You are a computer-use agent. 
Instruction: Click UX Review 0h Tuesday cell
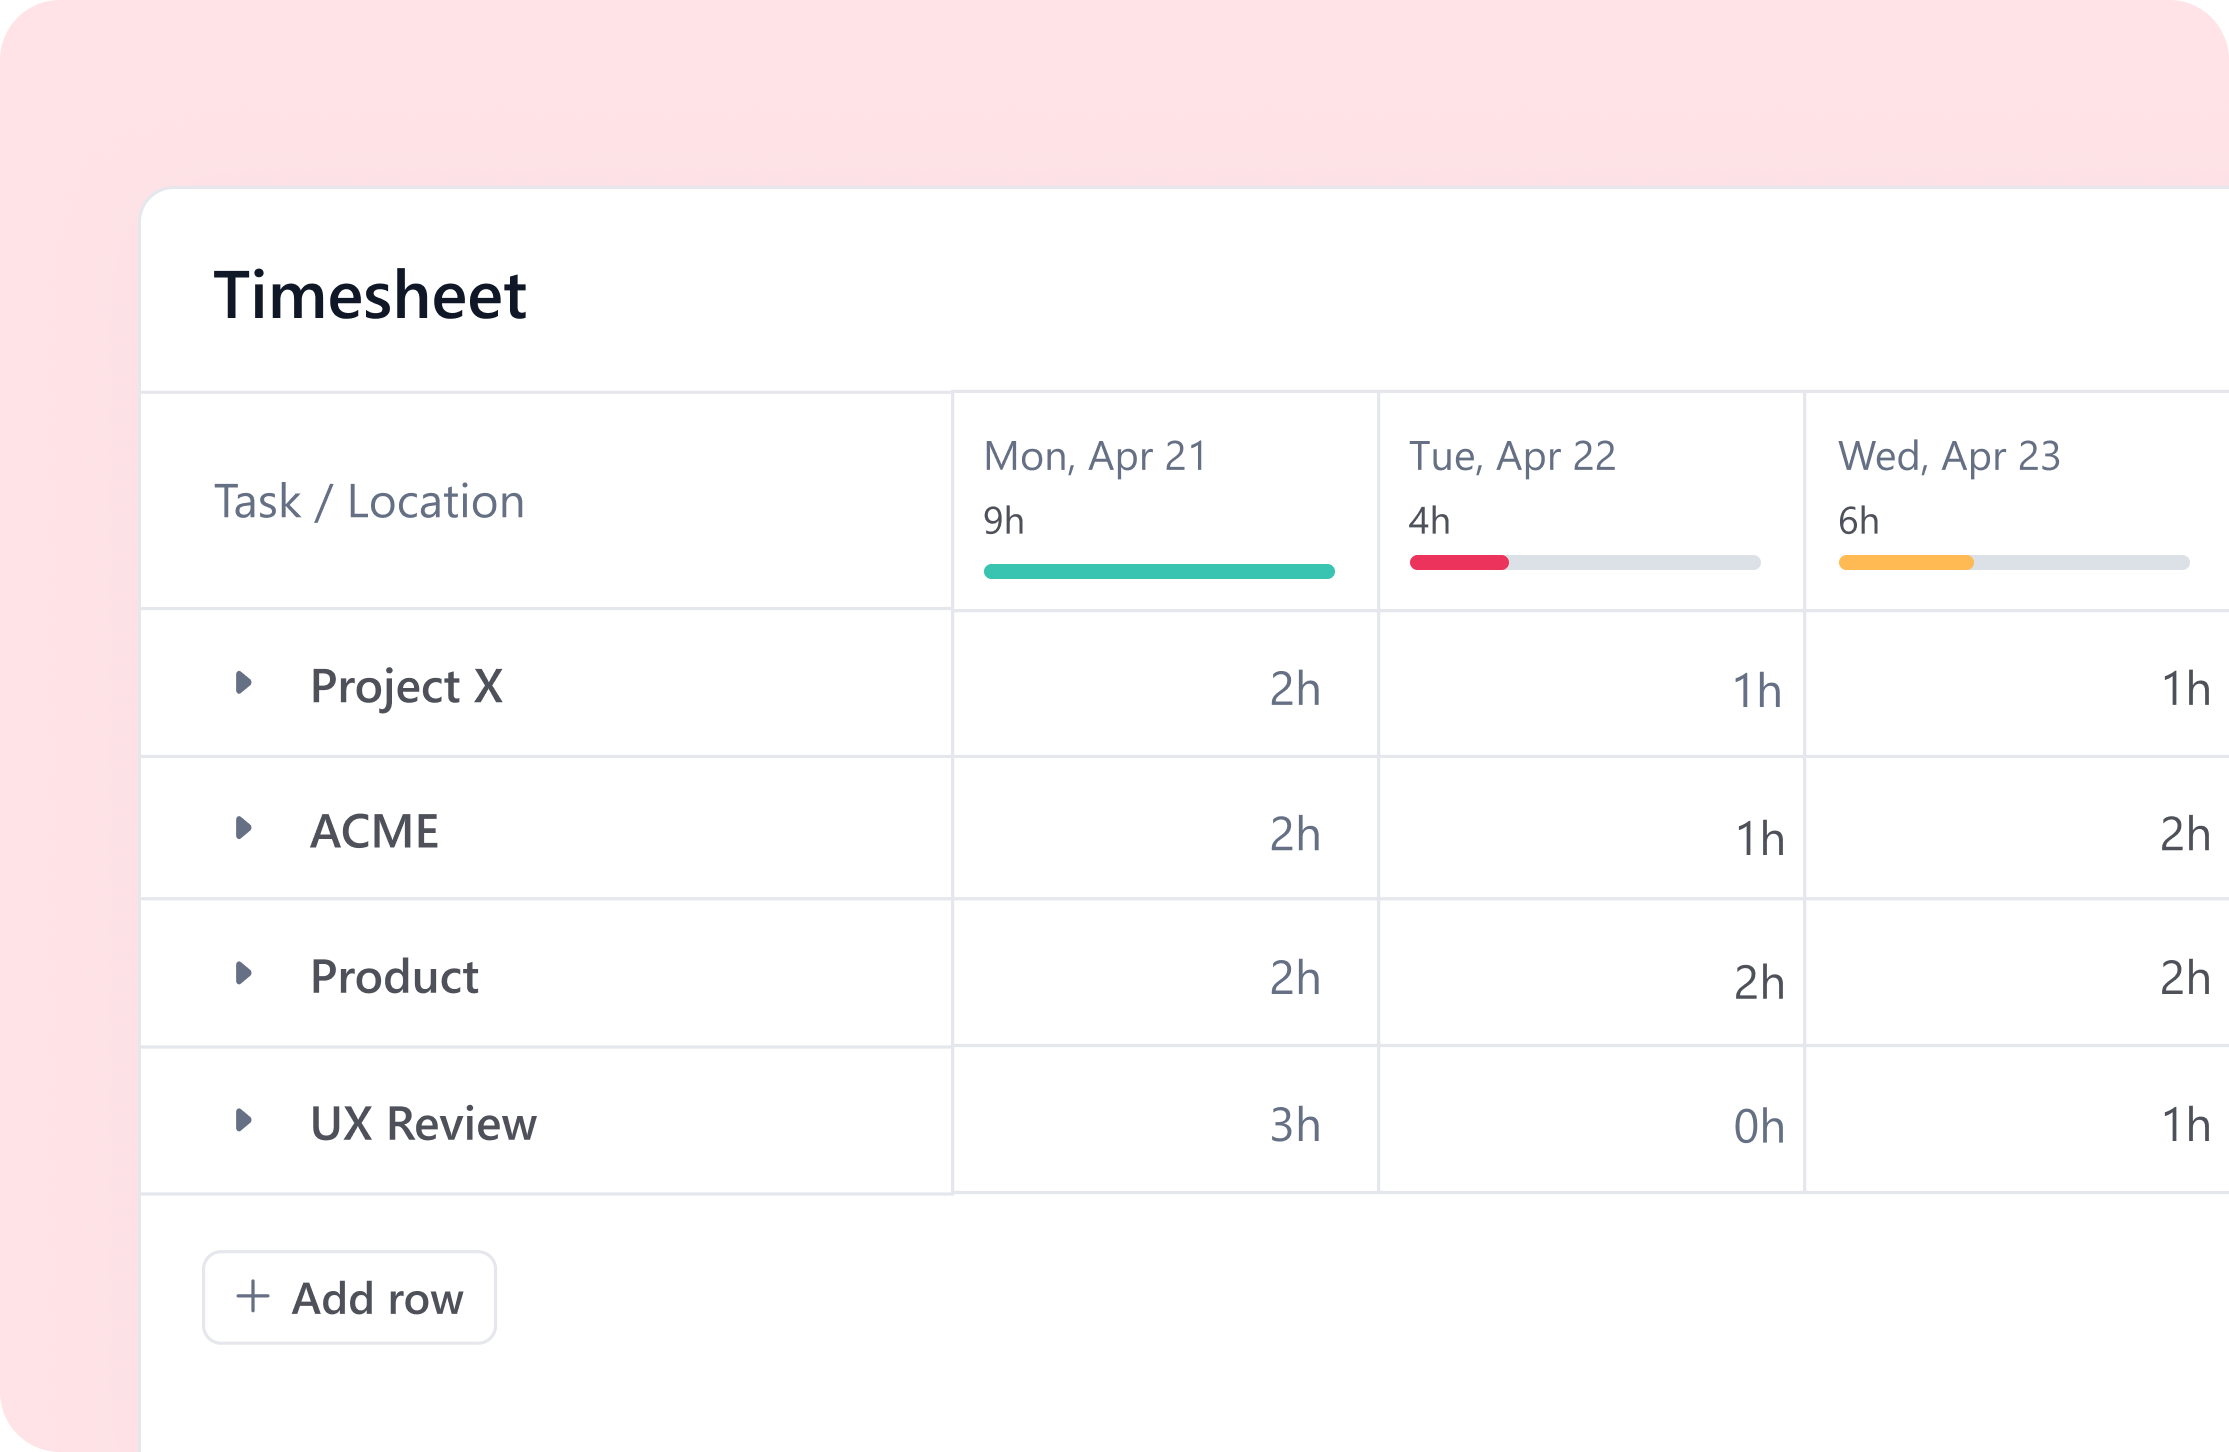click(1758, 1127)
